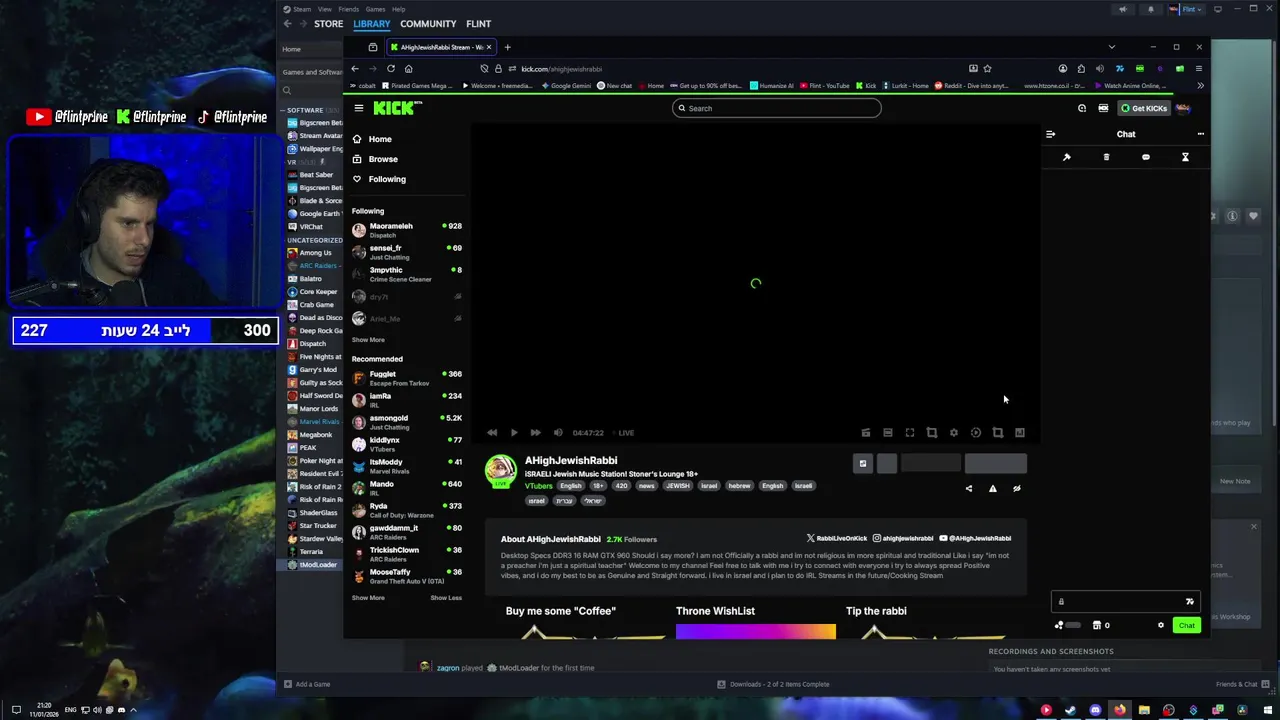Open the chat shop icon with 0
The height and width of the screenshot is (720, 1280).
(x=1101, y=626)
